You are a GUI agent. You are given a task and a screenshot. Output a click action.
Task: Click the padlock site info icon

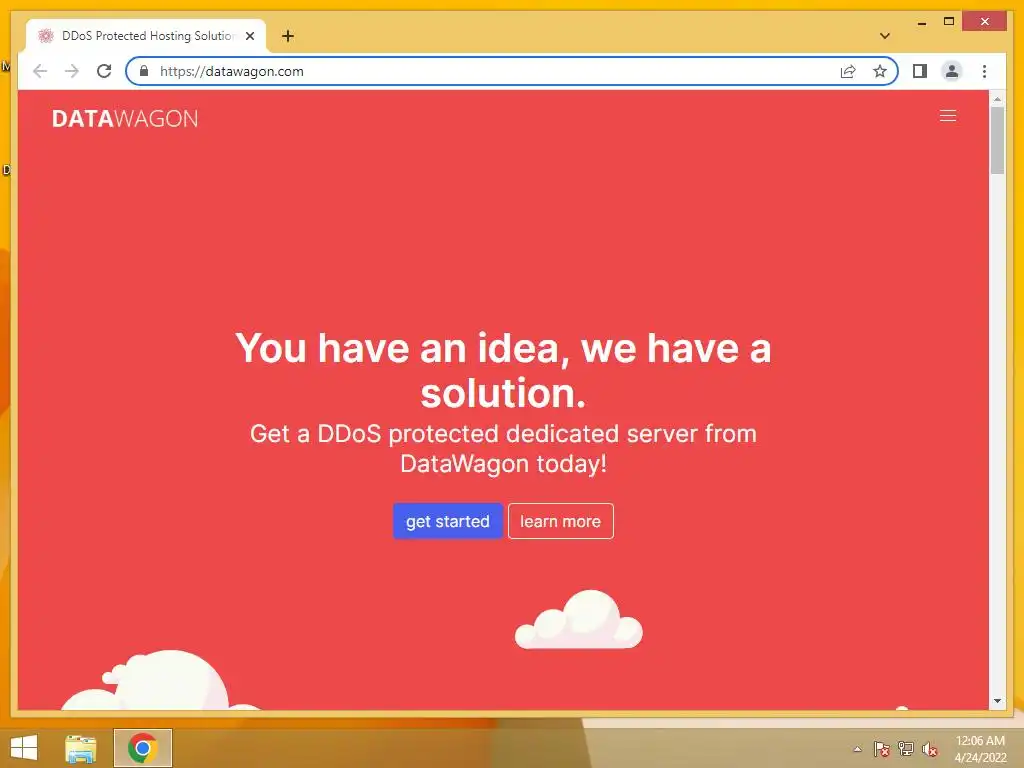(144, 71)
